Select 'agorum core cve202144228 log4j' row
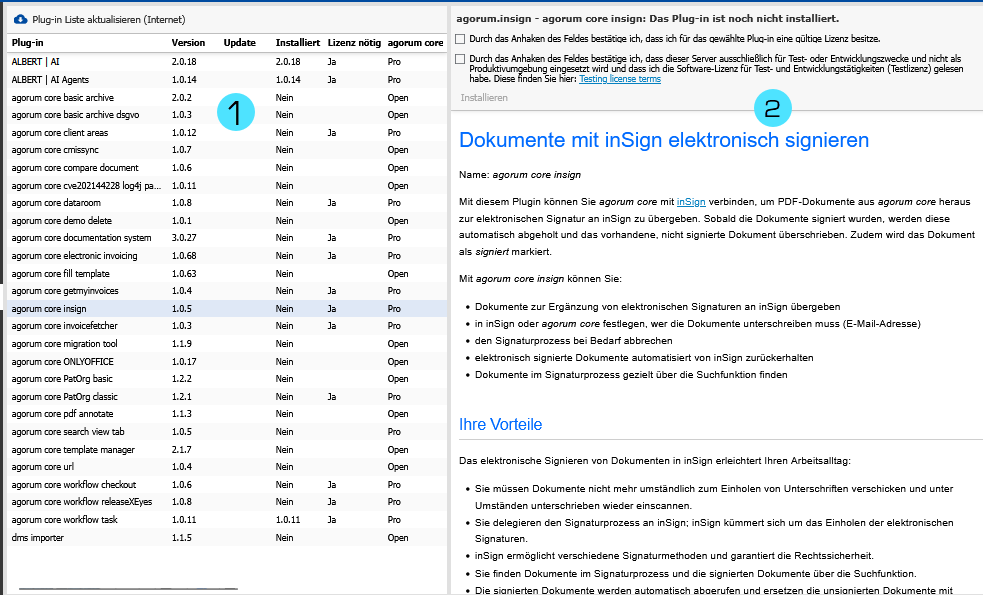Image resolution: width=983 pixels, height=595 pixels. tap(227, 186)
